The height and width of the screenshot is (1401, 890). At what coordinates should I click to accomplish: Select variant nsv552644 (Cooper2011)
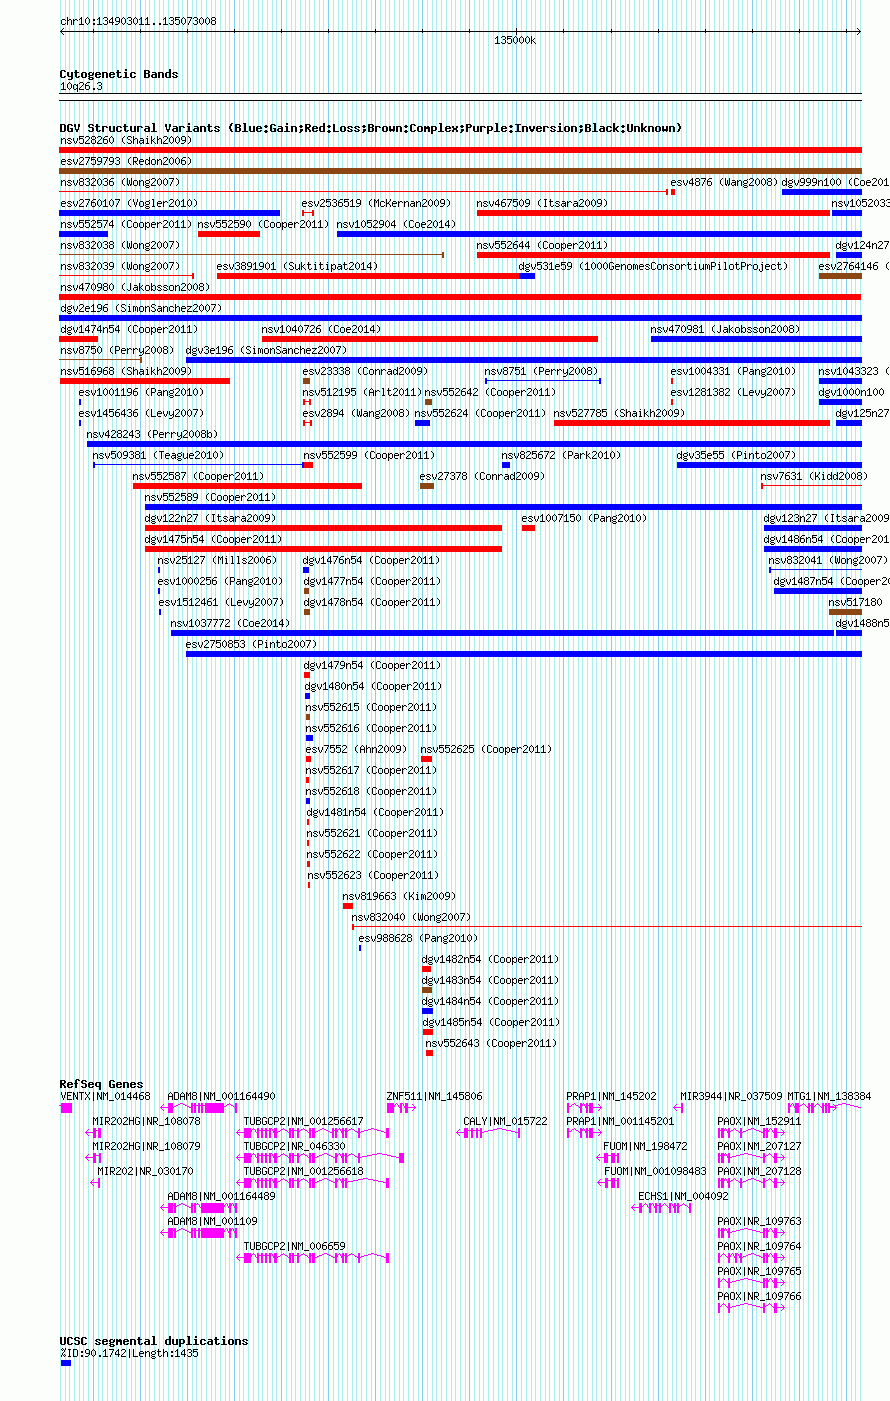pyautogui.click(x=653, y=255)
